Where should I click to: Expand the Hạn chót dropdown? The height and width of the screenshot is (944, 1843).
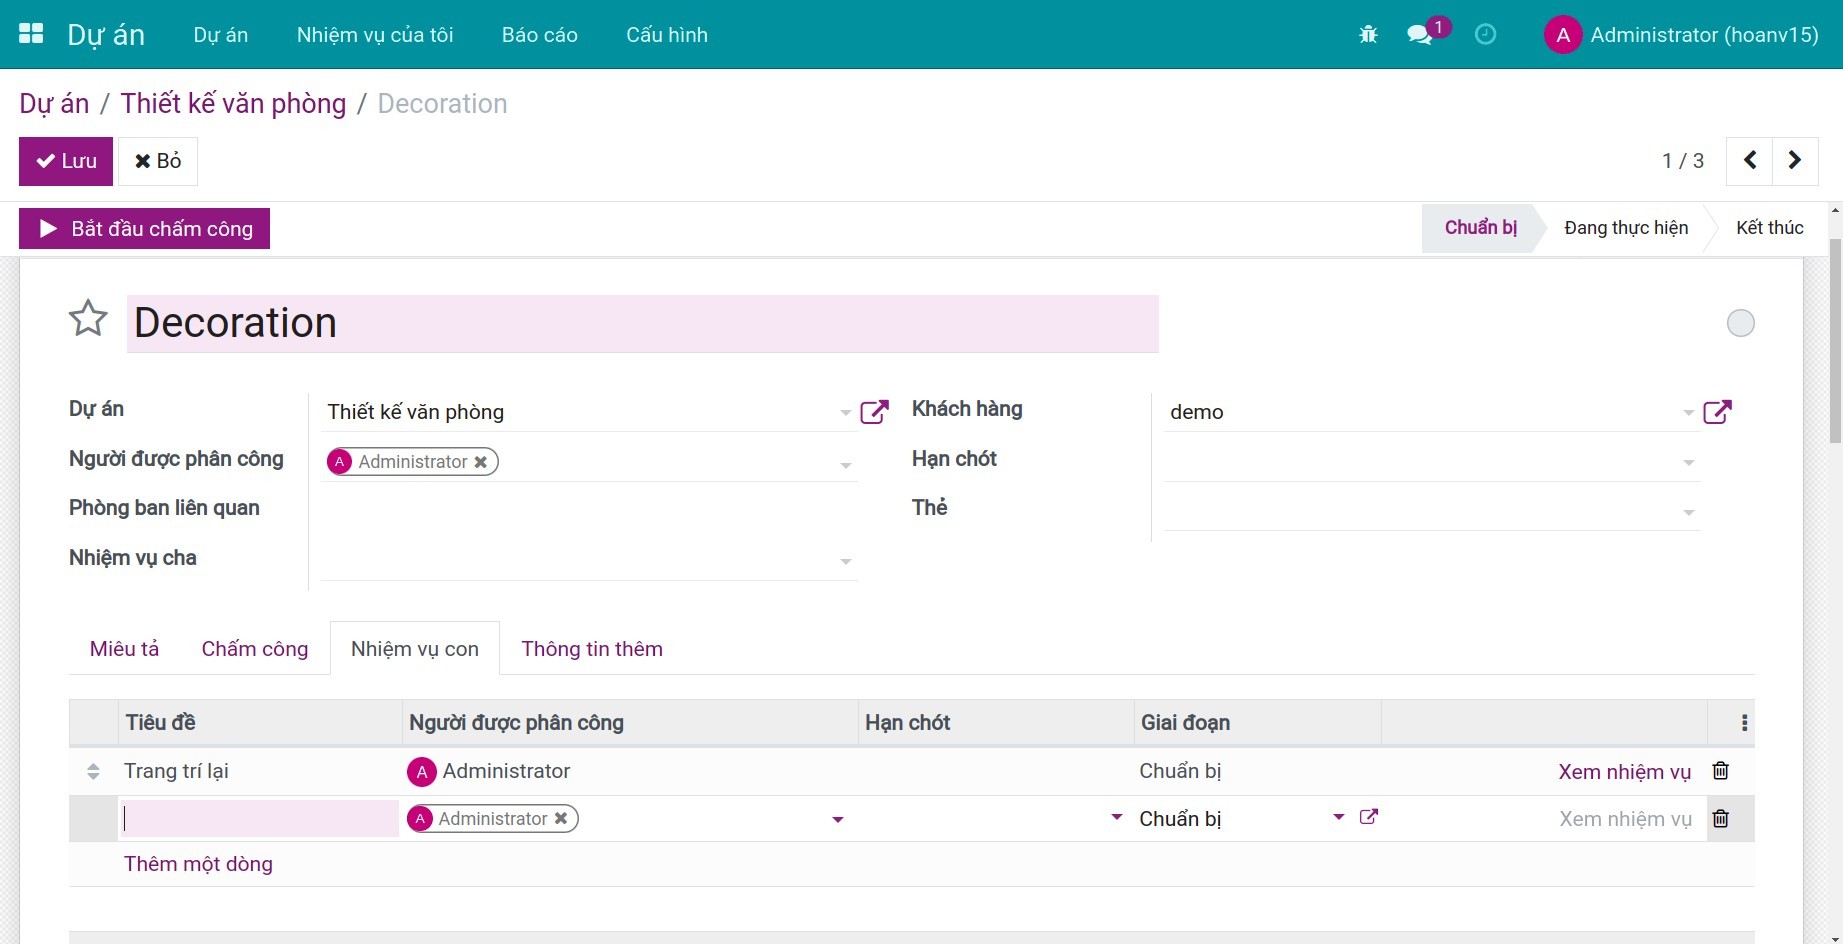(1688, 463)
